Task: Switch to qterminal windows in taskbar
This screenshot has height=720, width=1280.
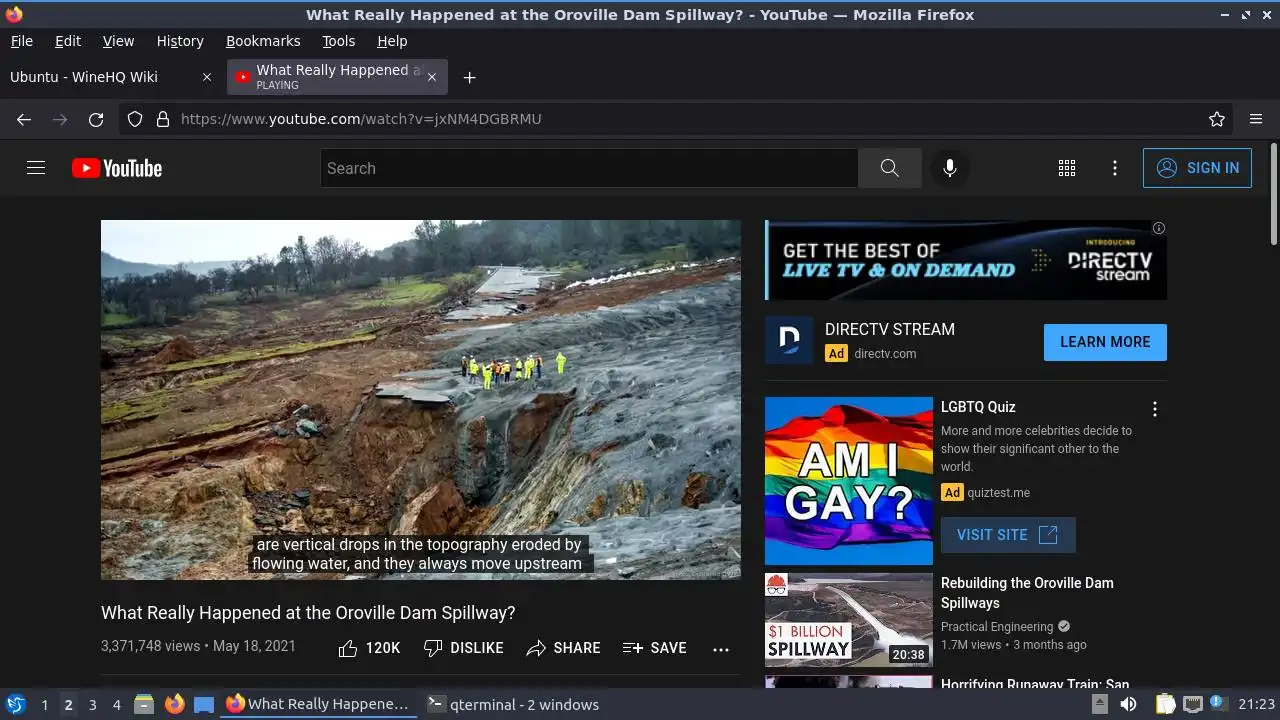Action: coord(514,704)
